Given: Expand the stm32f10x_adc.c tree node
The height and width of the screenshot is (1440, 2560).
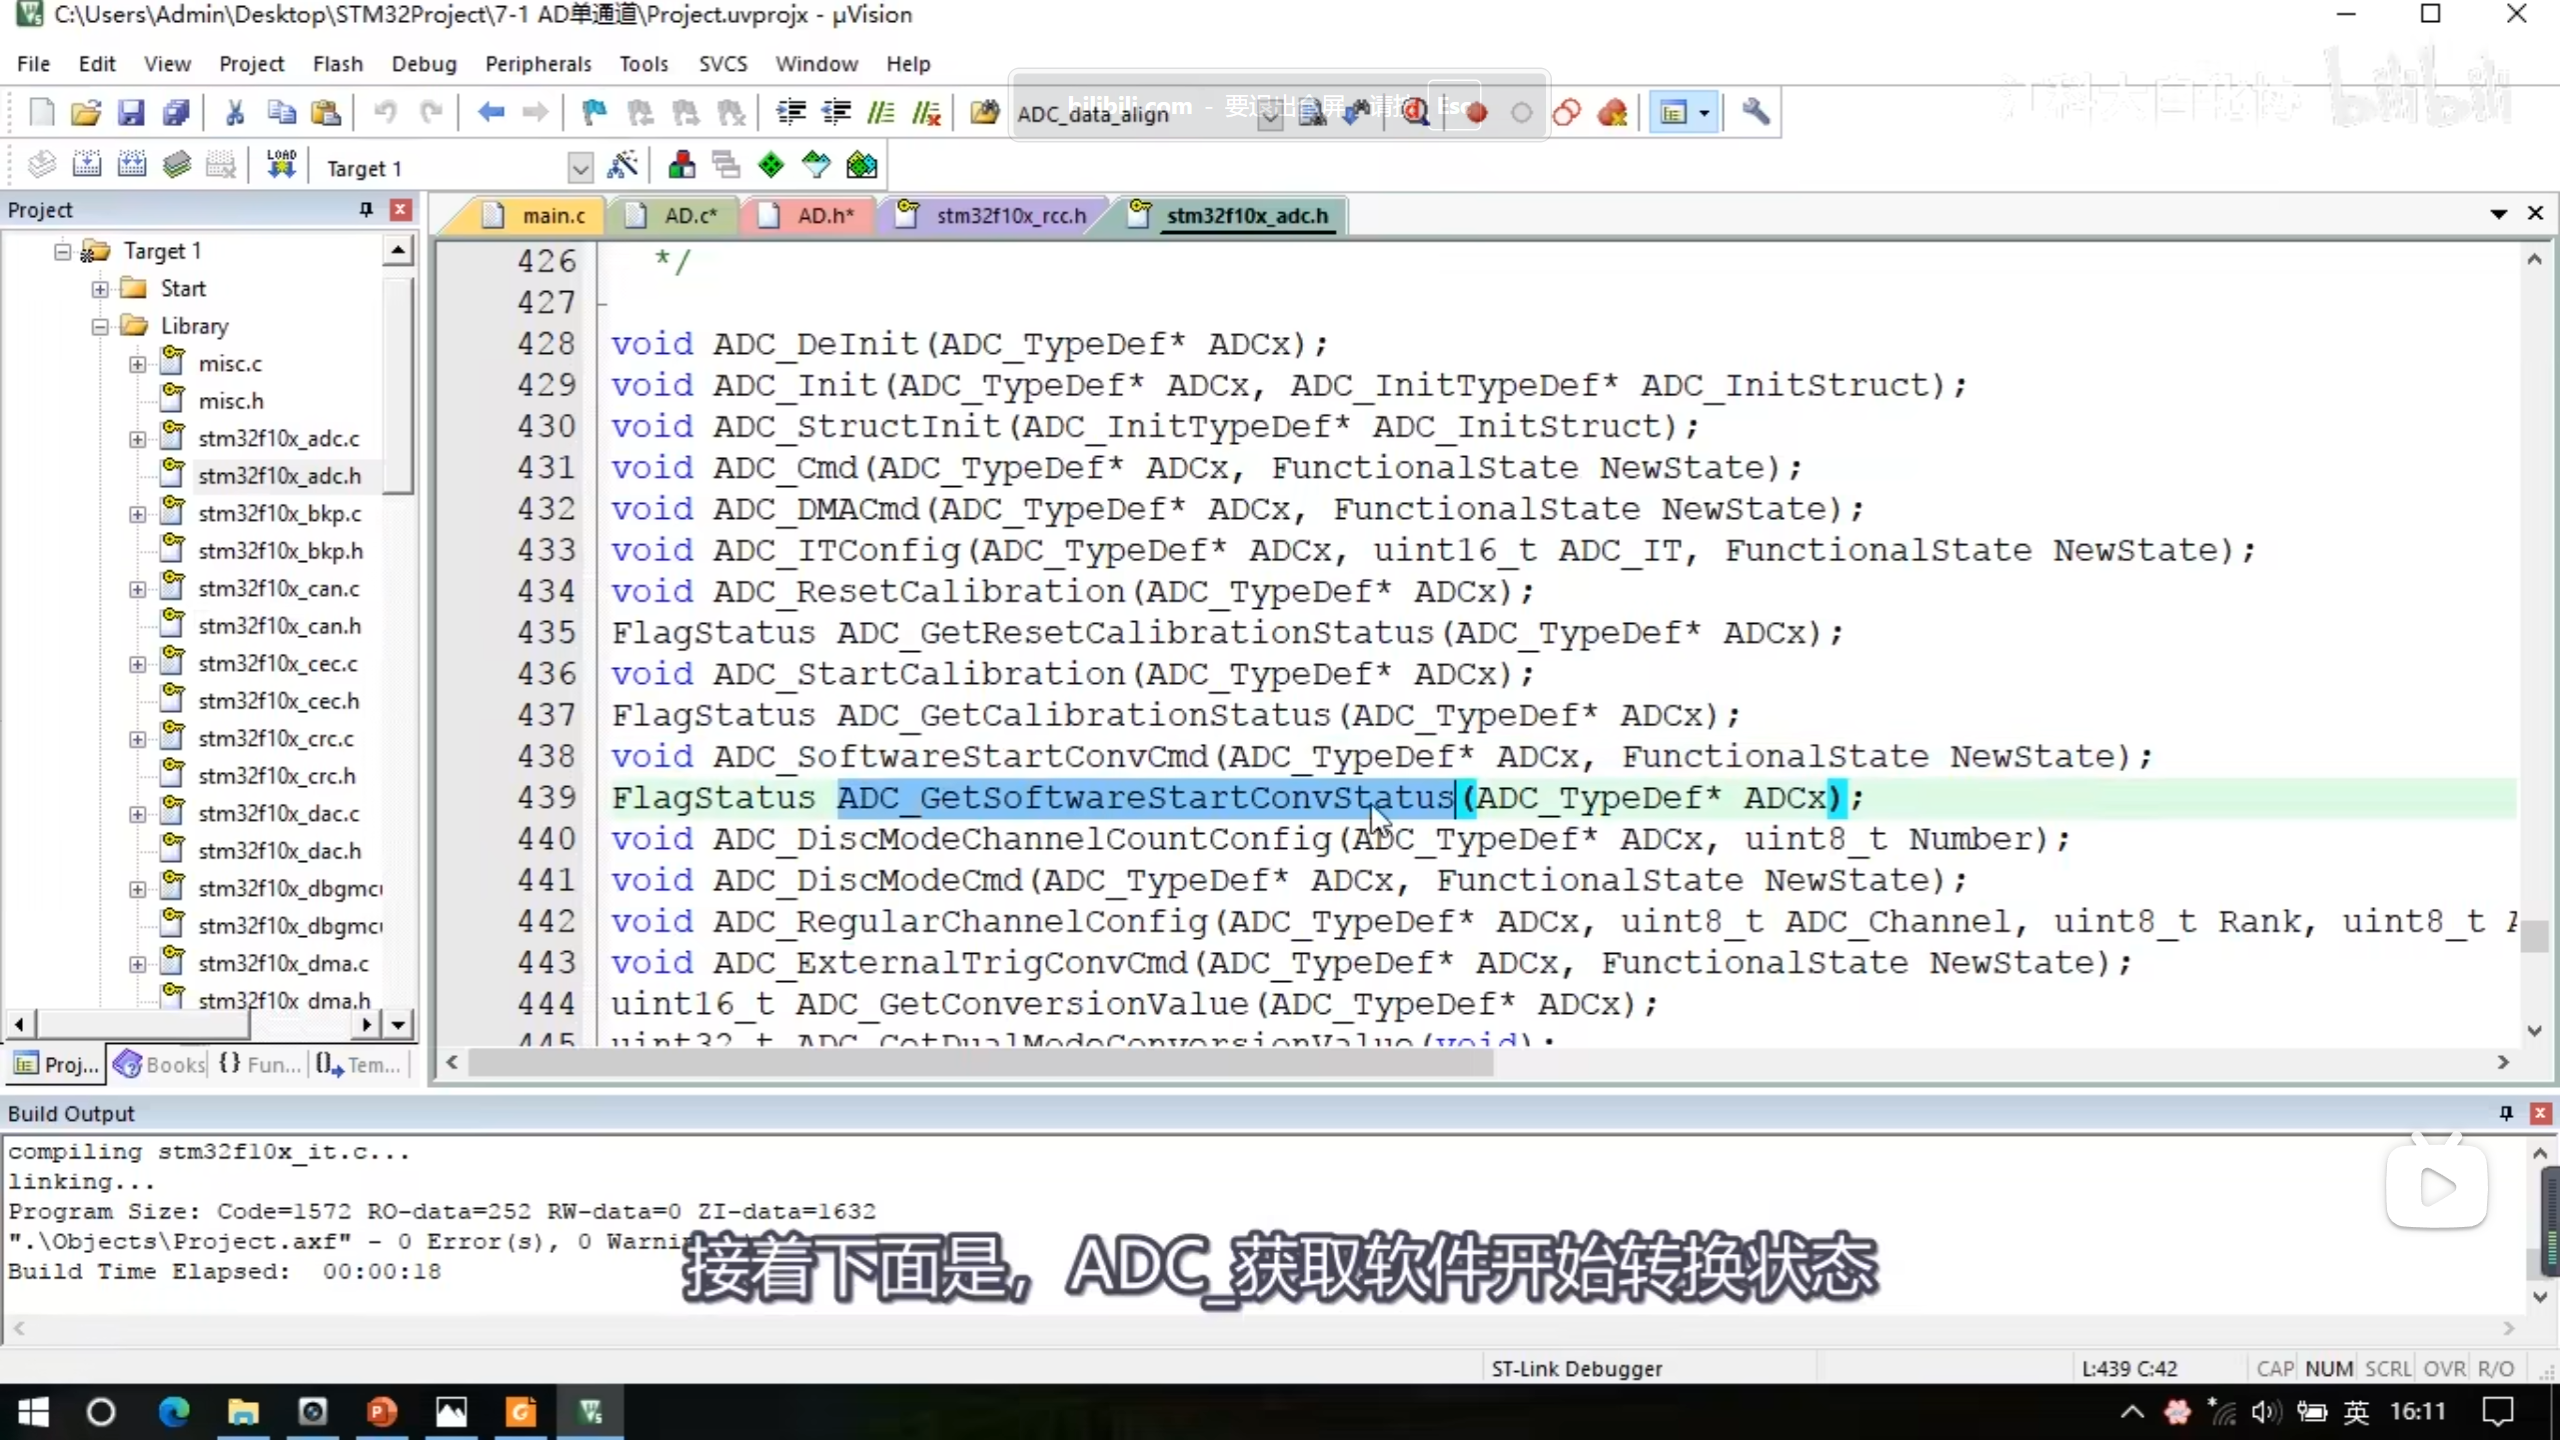Looking at the screenshot, I should (137, 439).
